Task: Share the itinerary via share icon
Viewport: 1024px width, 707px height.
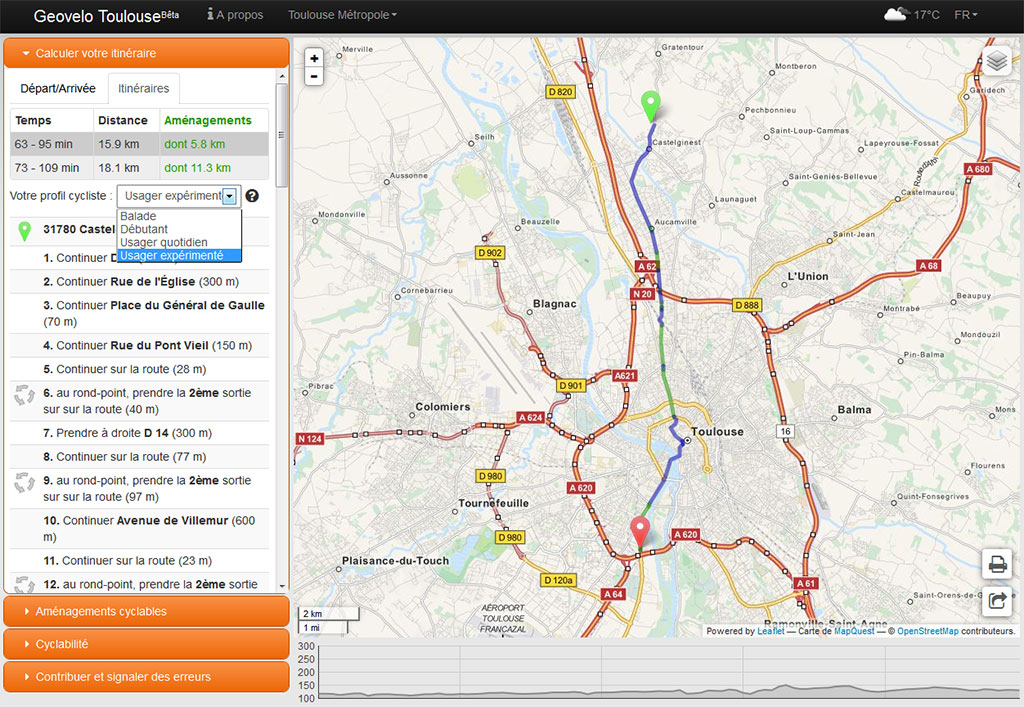Action: tap(997, 600)
